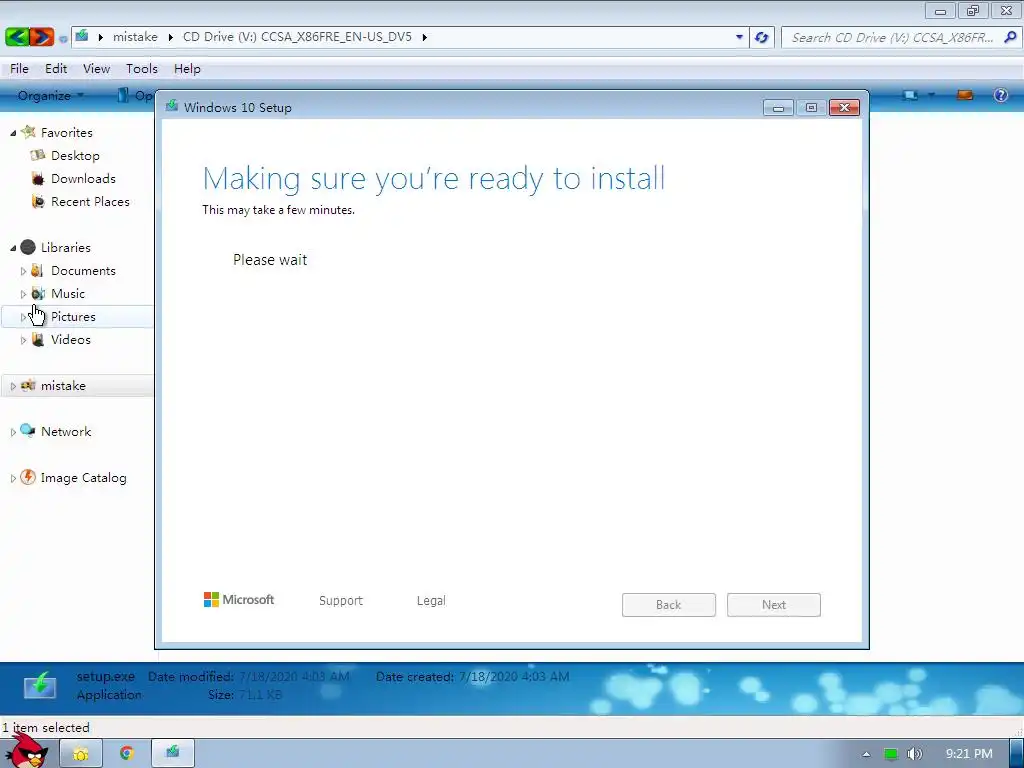Click the orange Forward navigation arrow
Viewport: 1024px width, 768px height.
tap(41, 37)
